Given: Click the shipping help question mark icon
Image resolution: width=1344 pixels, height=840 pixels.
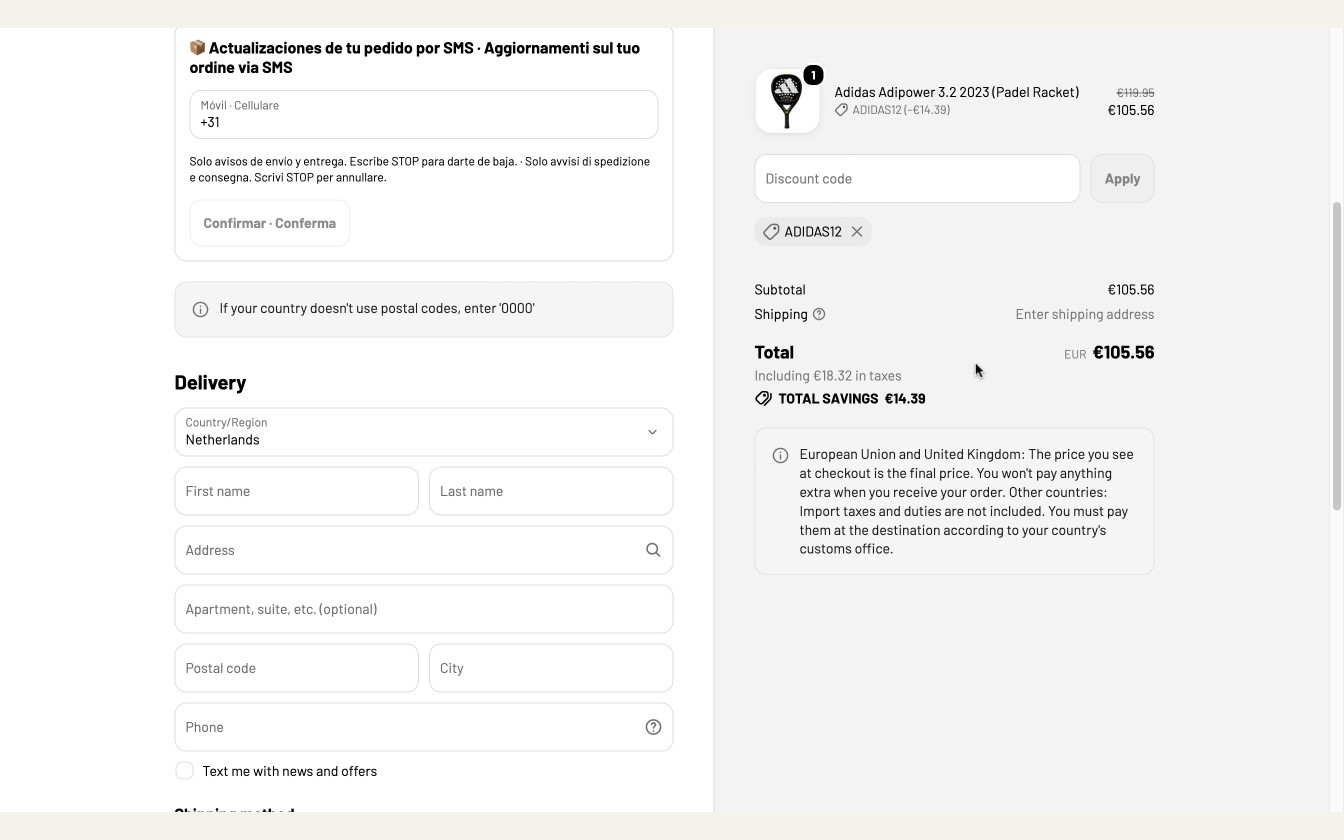Looking at the screenshot, I should click(x=819, y=314).
